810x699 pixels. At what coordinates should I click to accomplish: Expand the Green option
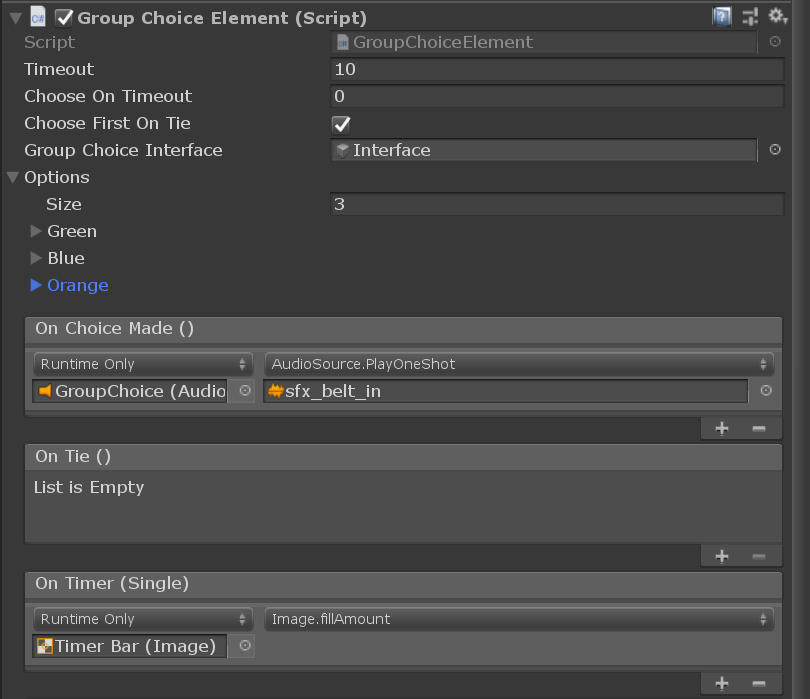tap(36, 231)
